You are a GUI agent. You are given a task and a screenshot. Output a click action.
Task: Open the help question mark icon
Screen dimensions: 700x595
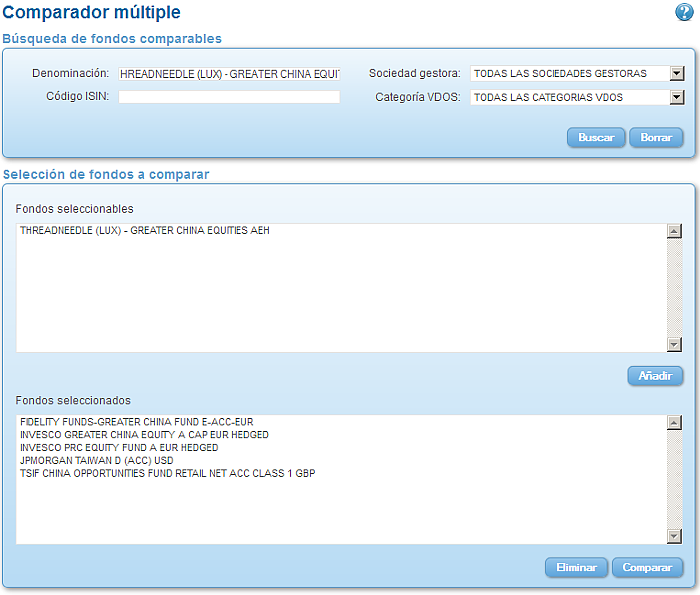pyautogui.click(x=684, y=12)
